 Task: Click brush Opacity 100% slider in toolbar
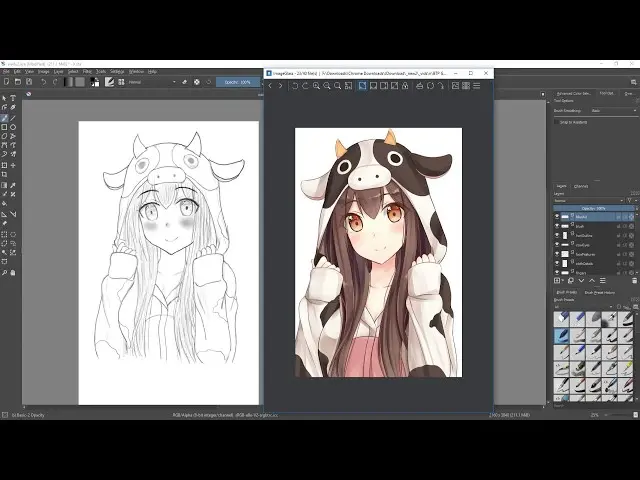coord(238,82)
